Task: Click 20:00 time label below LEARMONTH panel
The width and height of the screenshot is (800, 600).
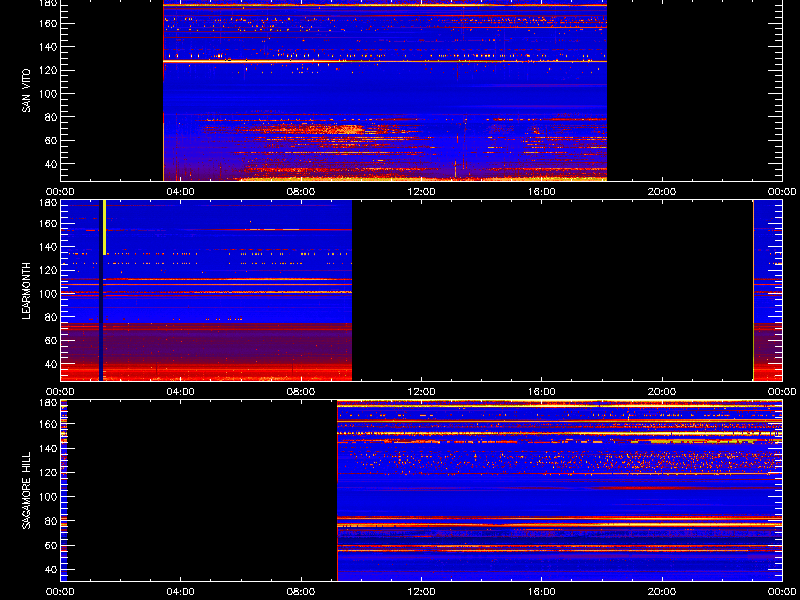Action: click(662, 392)
